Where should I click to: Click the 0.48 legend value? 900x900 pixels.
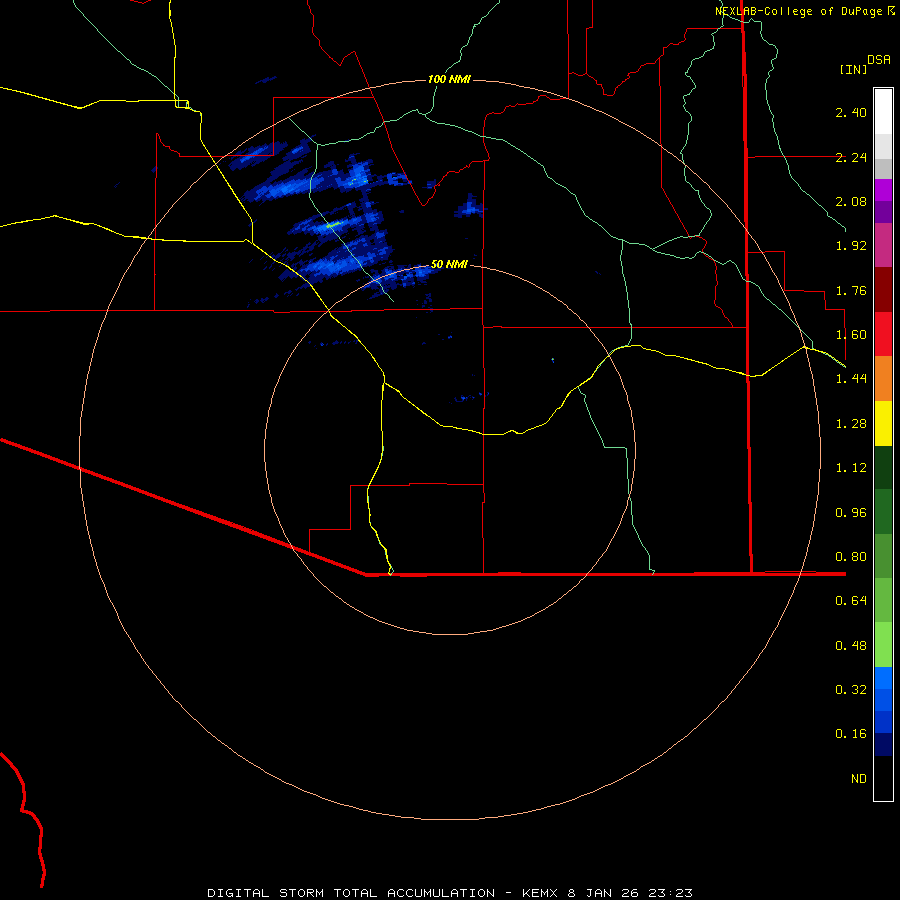(x=851, y=646)
